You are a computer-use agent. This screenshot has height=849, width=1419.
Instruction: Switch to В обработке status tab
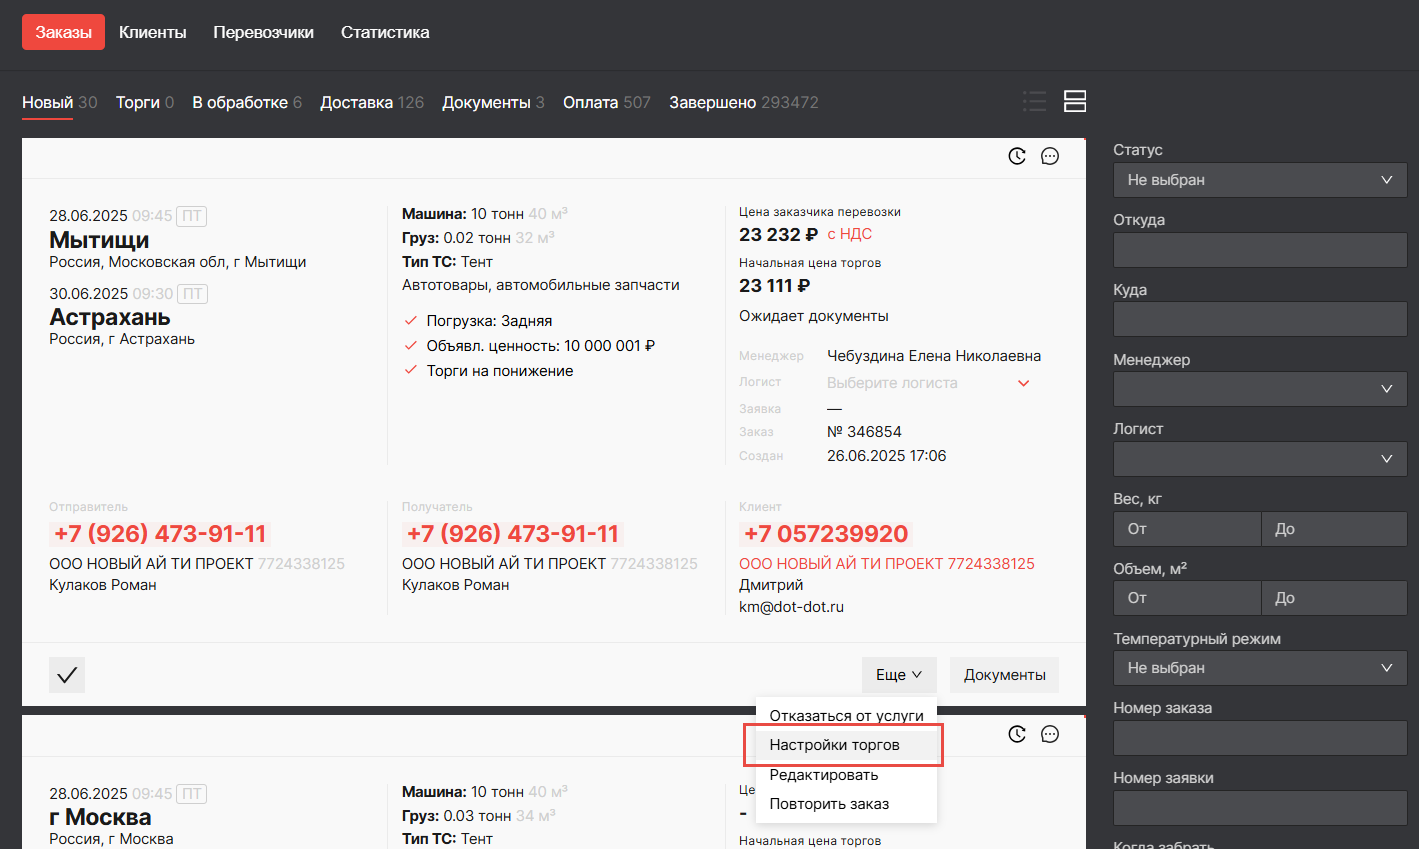247,102
